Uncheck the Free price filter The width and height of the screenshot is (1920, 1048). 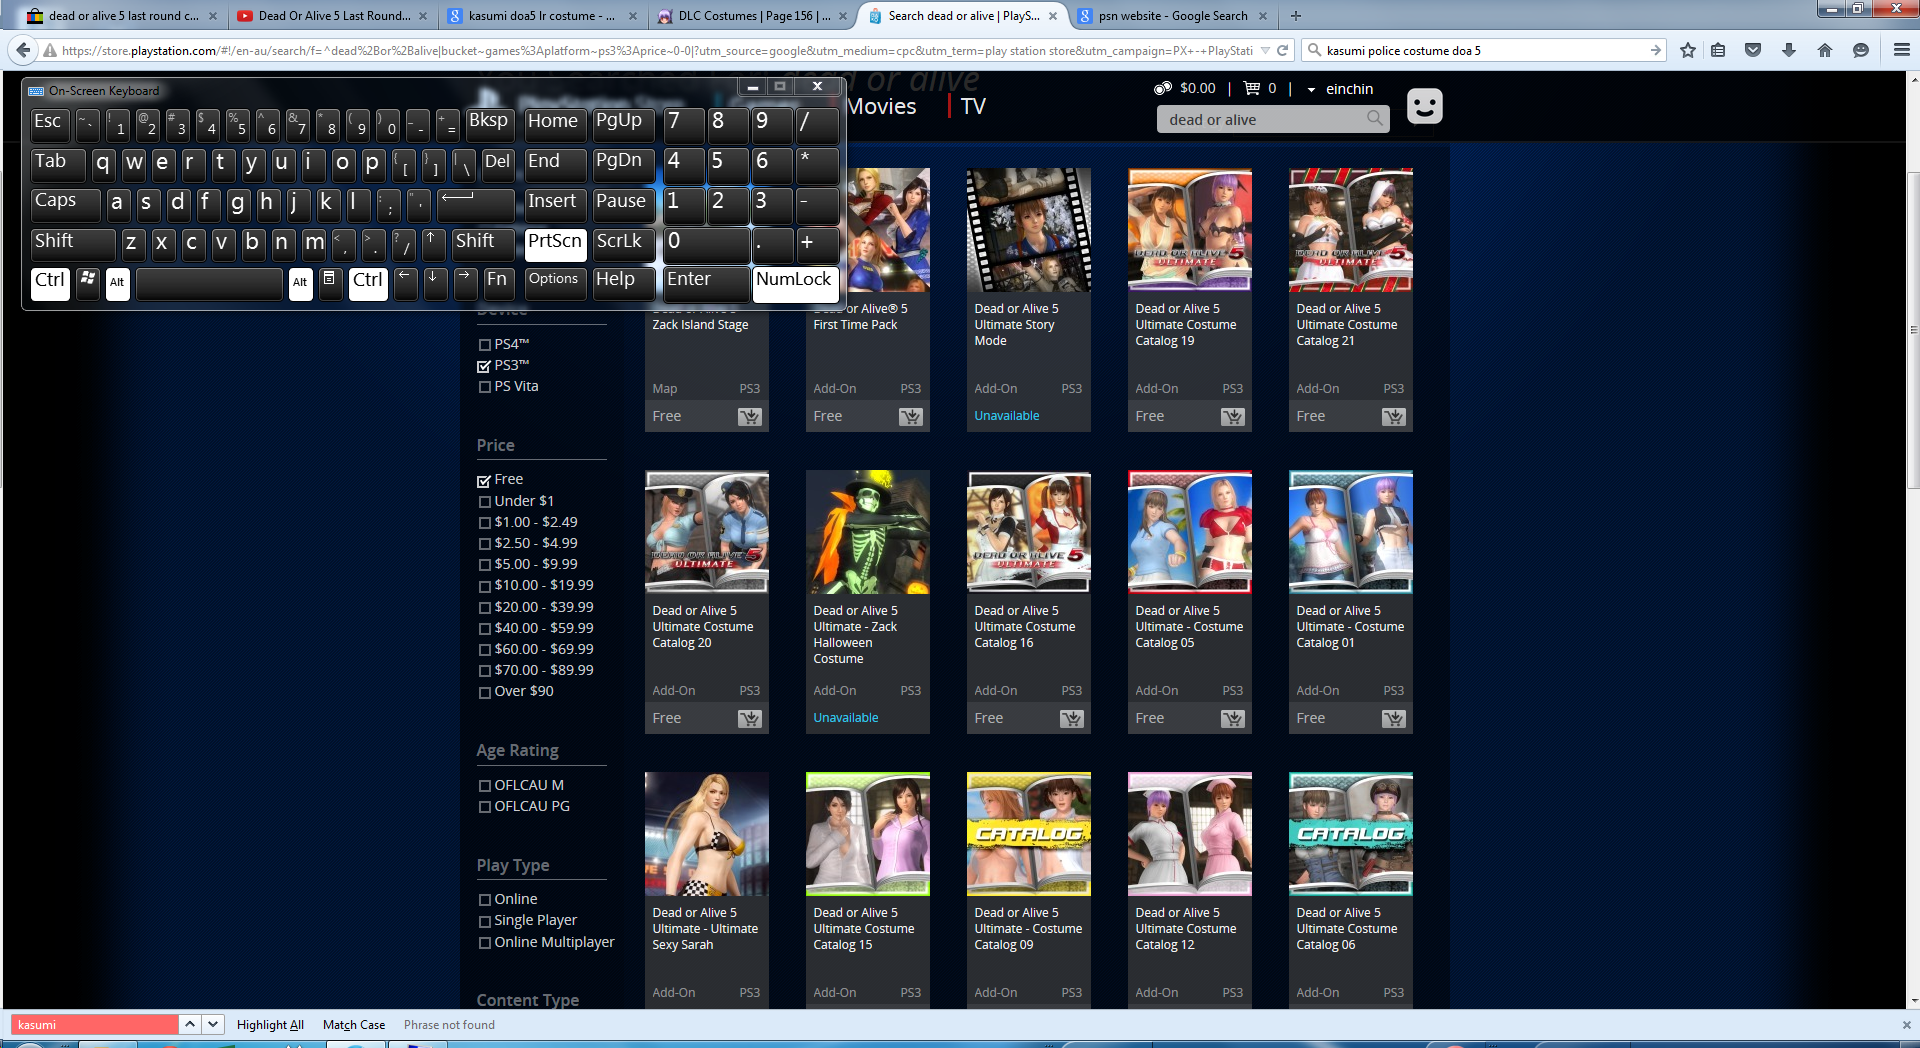coord(484,480)
